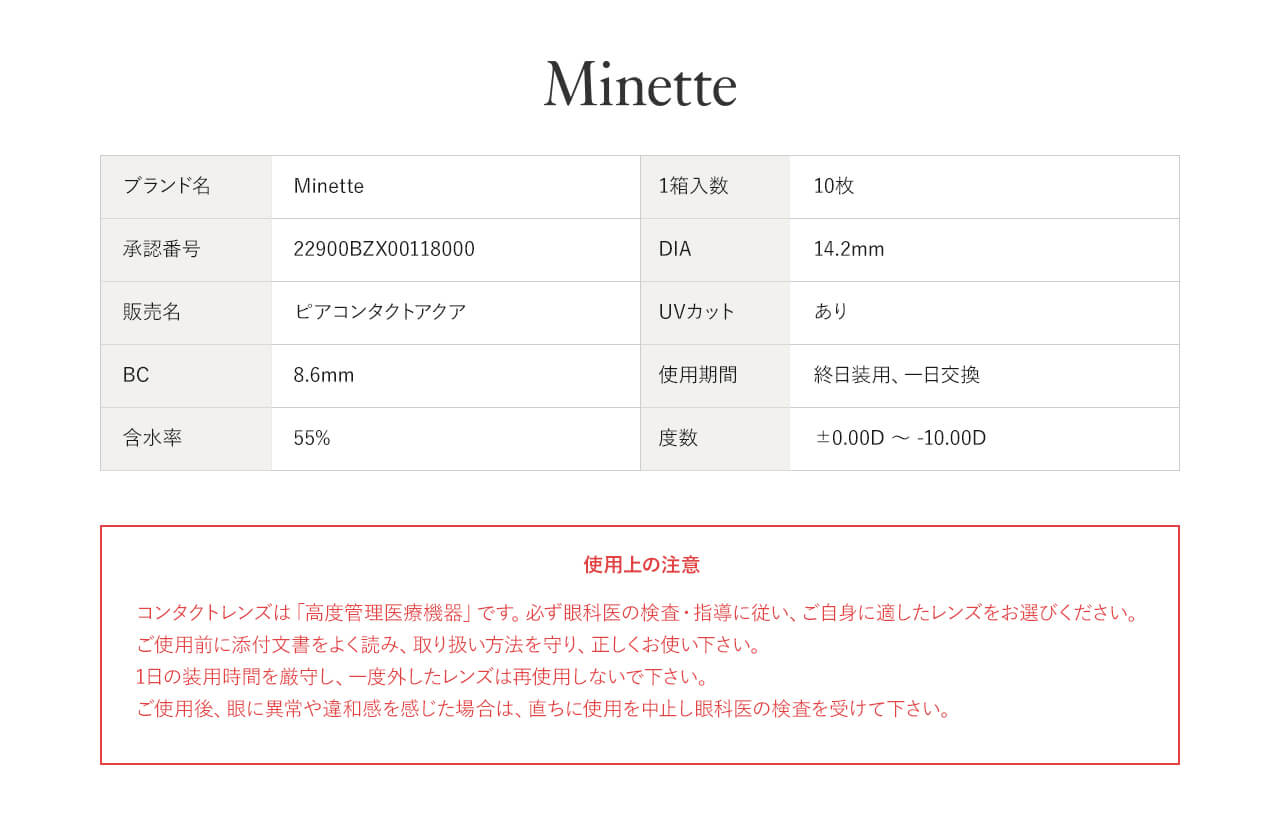Click the line starting ご使用後、眼に異常

coord(544,709)
